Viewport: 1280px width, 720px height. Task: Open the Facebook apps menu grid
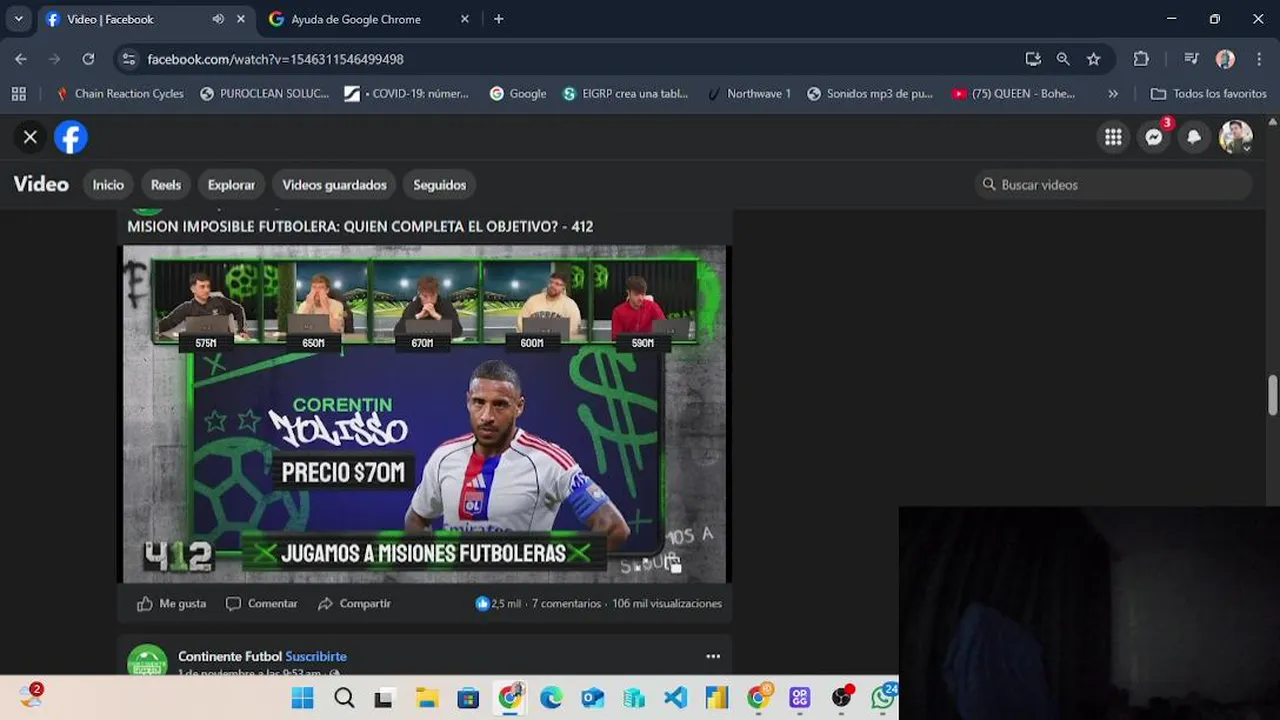pyautogui.click(x=1113, y=137)
